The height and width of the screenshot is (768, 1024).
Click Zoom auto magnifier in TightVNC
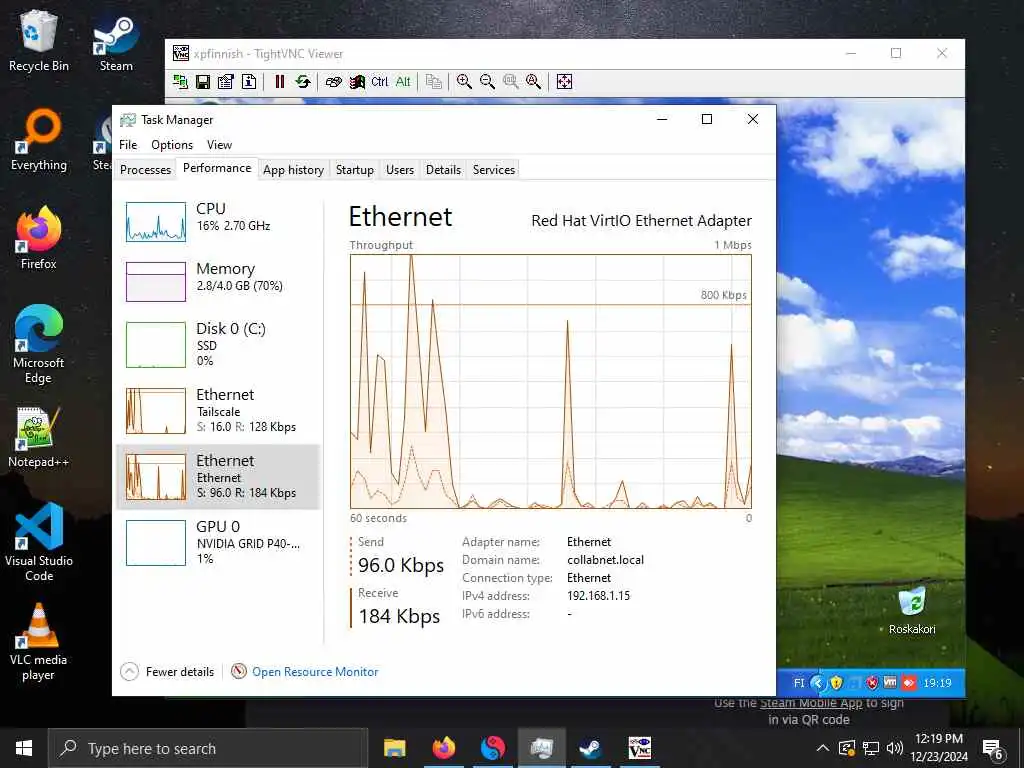(x=534, y=82)
